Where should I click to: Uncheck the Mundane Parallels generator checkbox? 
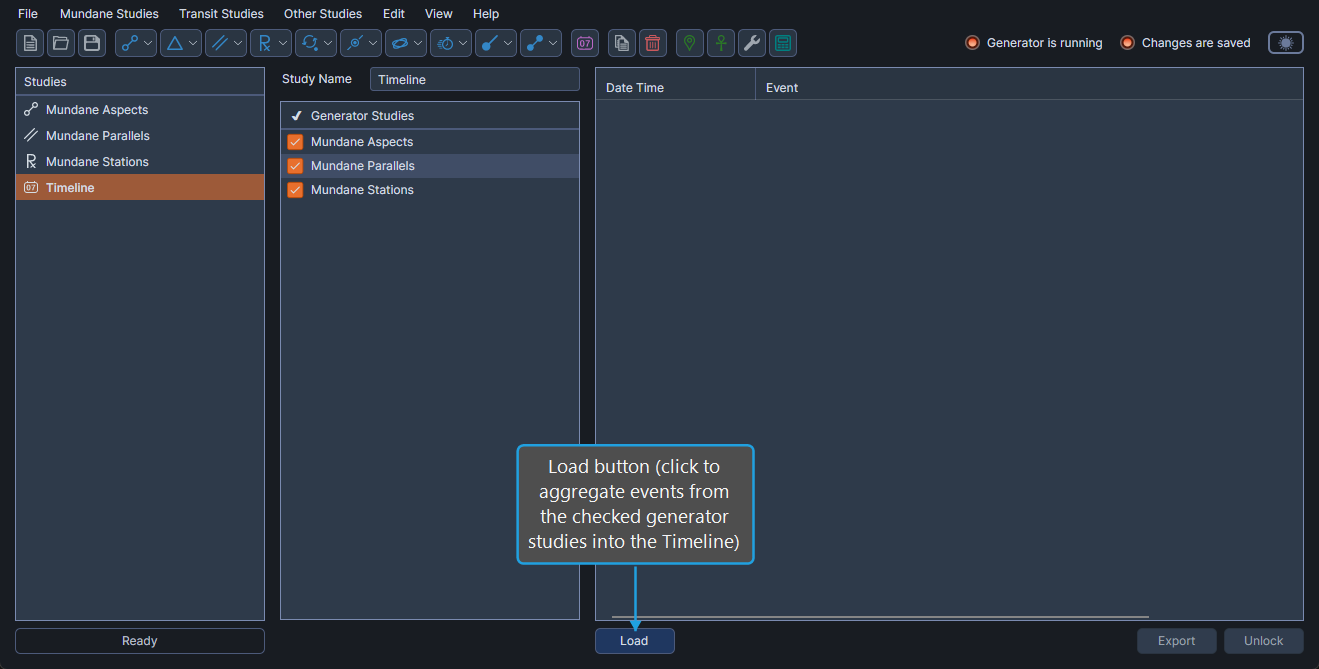pos(295,166)
